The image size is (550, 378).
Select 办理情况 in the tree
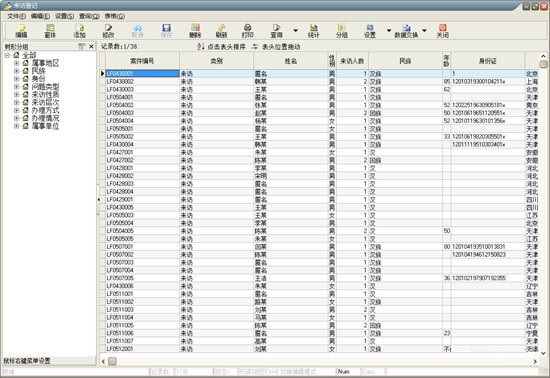(x=45, y=118)
